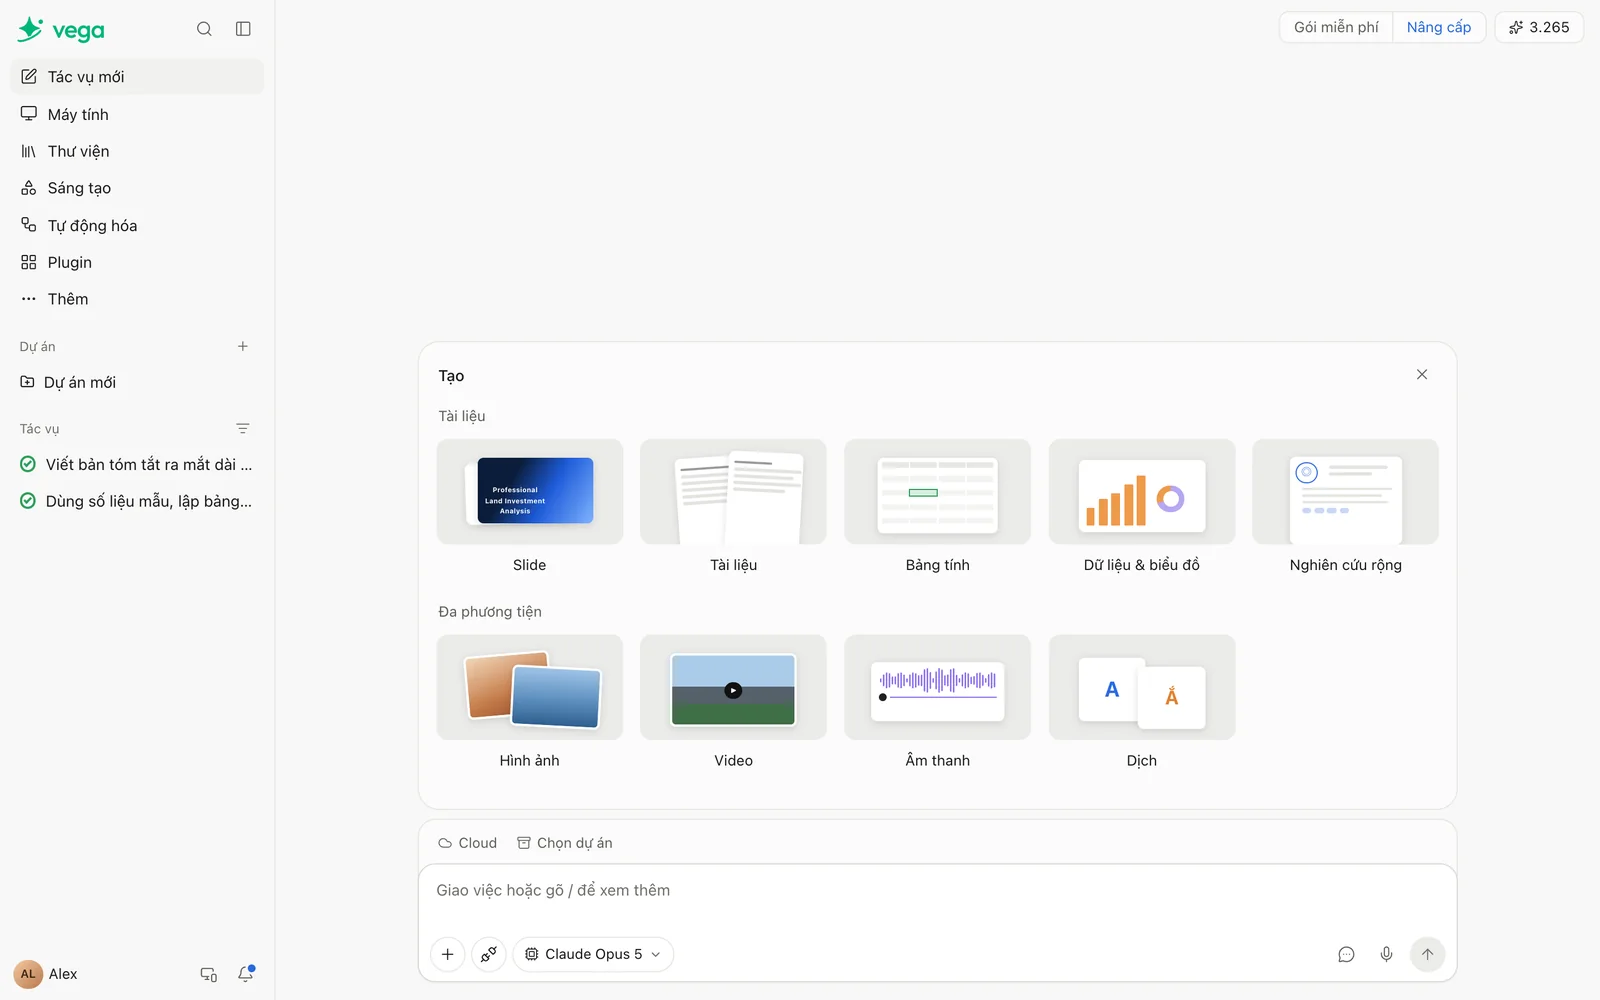
Task: Collapse the sidebar with the panel icon
Action: click(x=243, y=29)
